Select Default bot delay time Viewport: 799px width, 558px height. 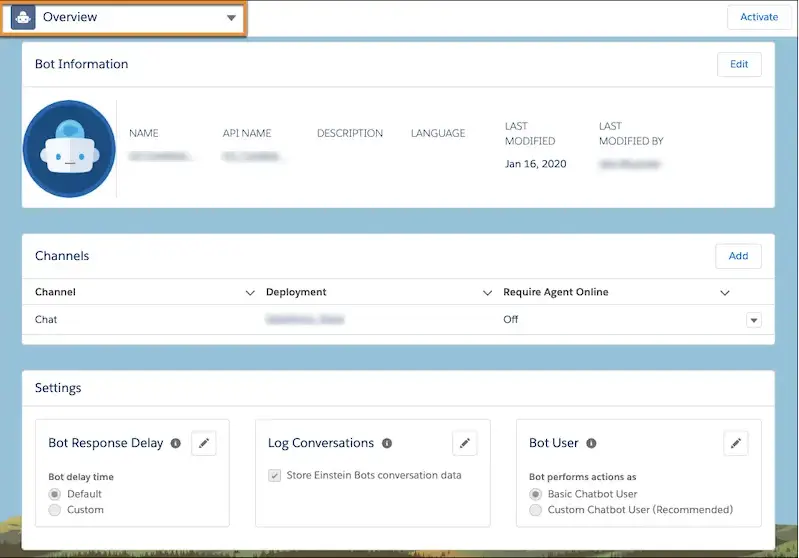(x=55, y=494)
